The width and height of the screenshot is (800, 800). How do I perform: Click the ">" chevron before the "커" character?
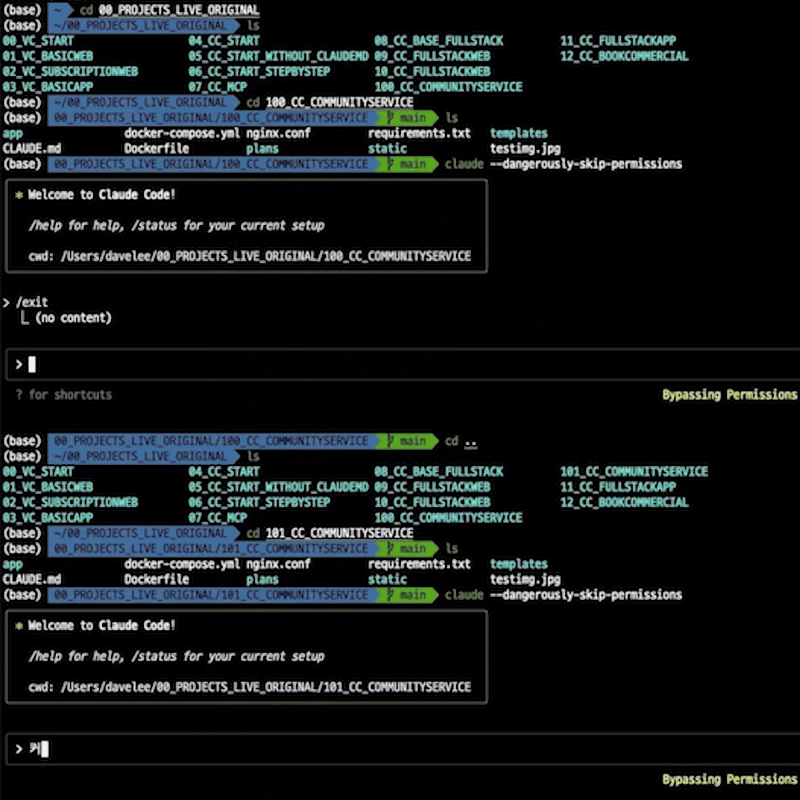(18, 749)
